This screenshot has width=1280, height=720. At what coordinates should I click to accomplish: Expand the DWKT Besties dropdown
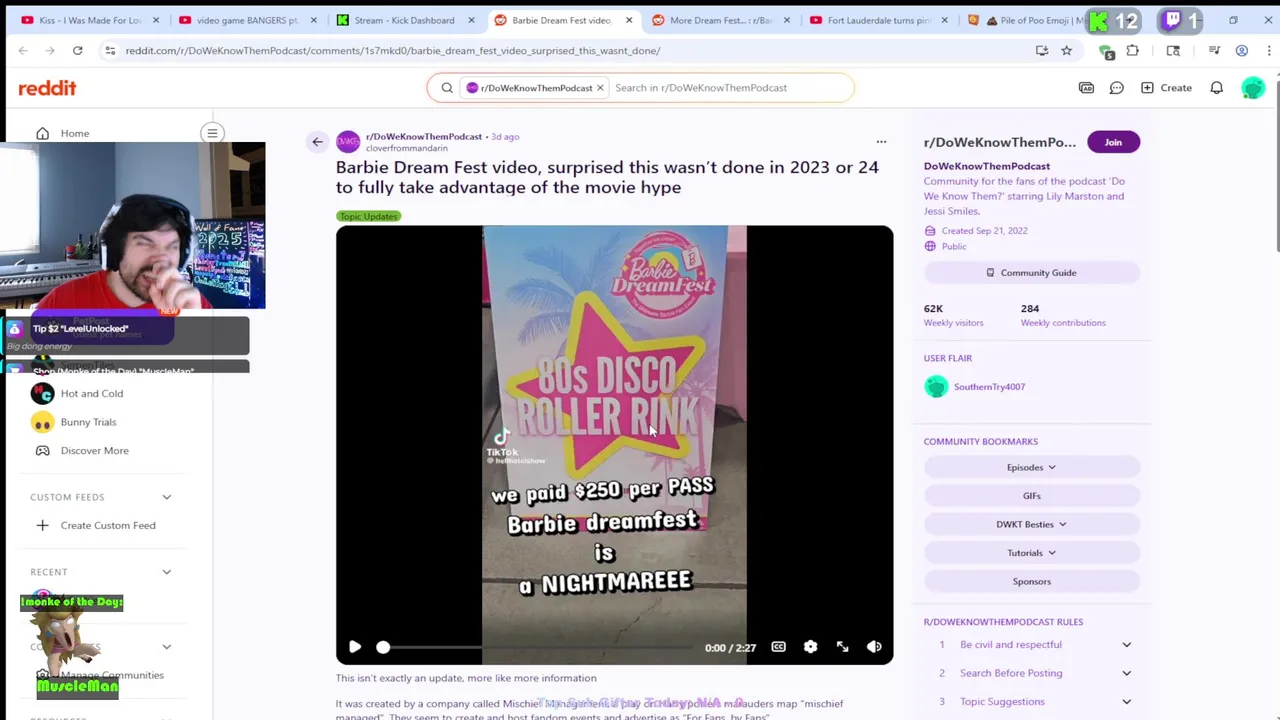click(1031, 524)
